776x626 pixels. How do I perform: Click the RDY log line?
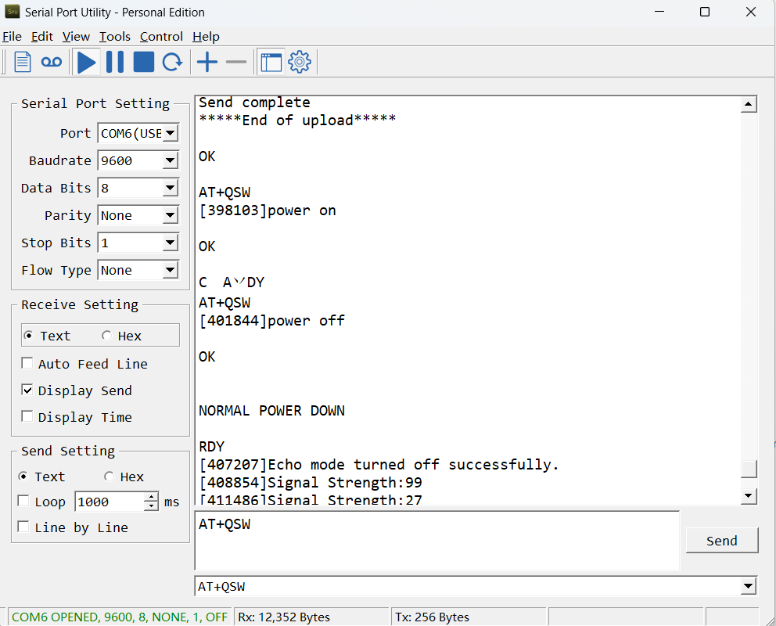(212, 447)
